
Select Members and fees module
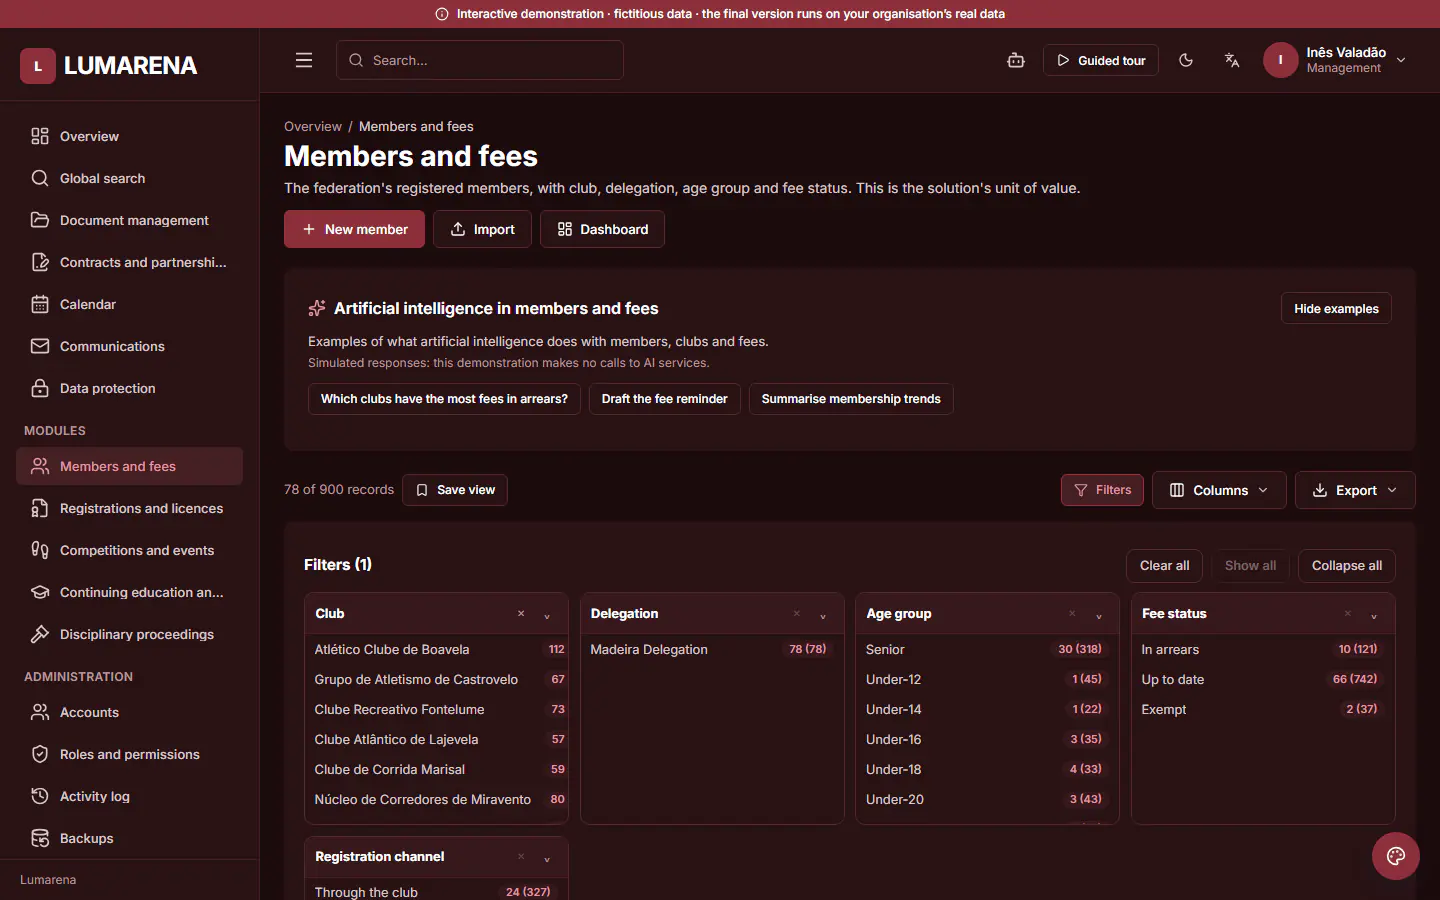pyautogui.click(x=129, y=466)
